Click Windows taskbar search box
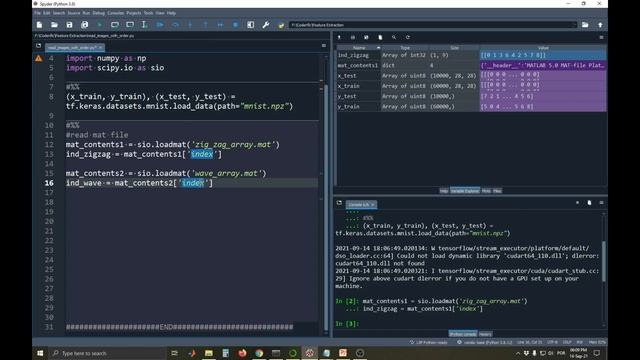Image resolution: width=640 pixels, height=360 pixels. click(x=107, y=353)
